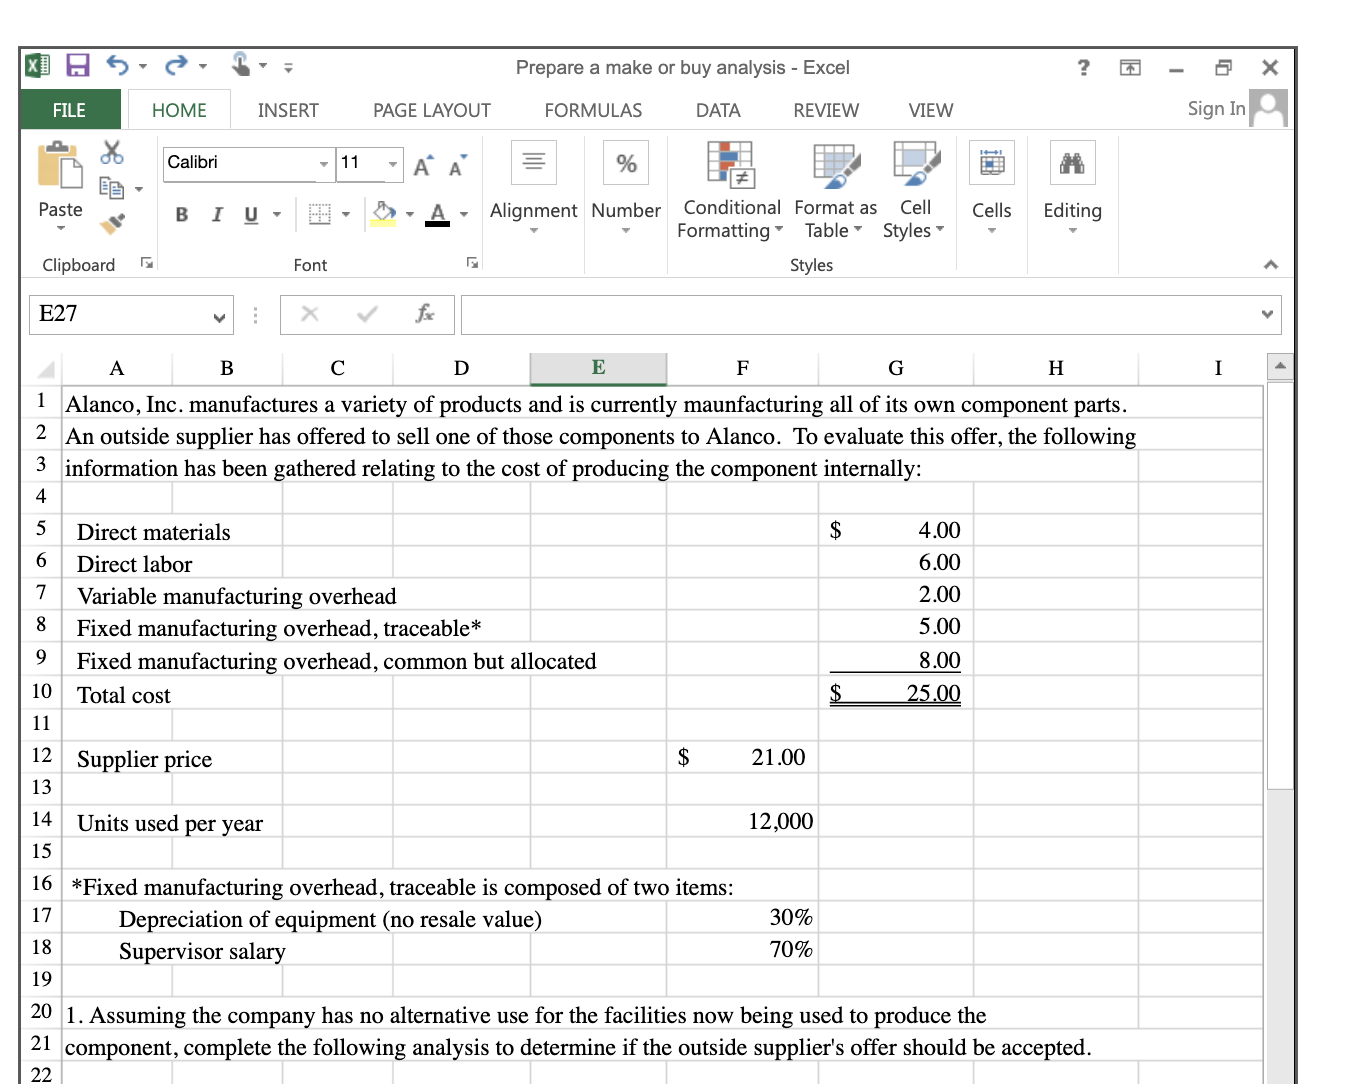The width and height of the screenshot is (1362, 1084).
Task: Expand the formula bar chevron
Action: click(1268, 315)
